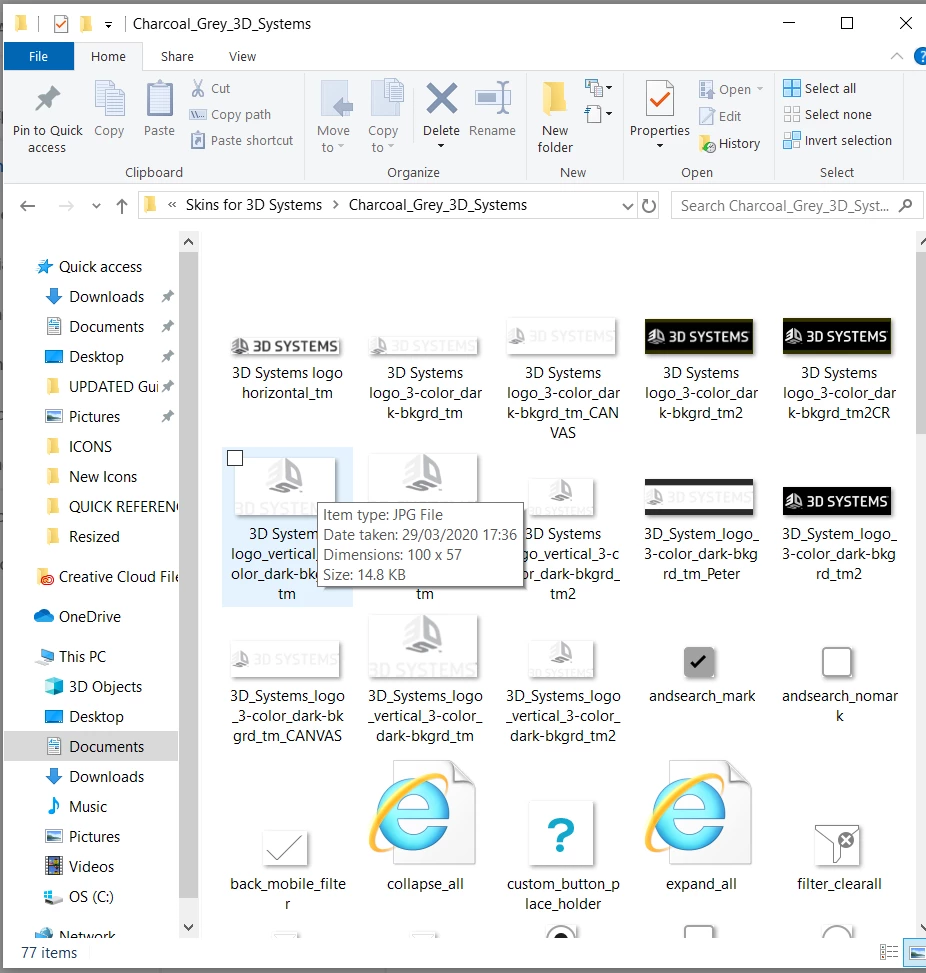Click the Paste clipboard icon
The image size is (926, 973).
[160, 99]
